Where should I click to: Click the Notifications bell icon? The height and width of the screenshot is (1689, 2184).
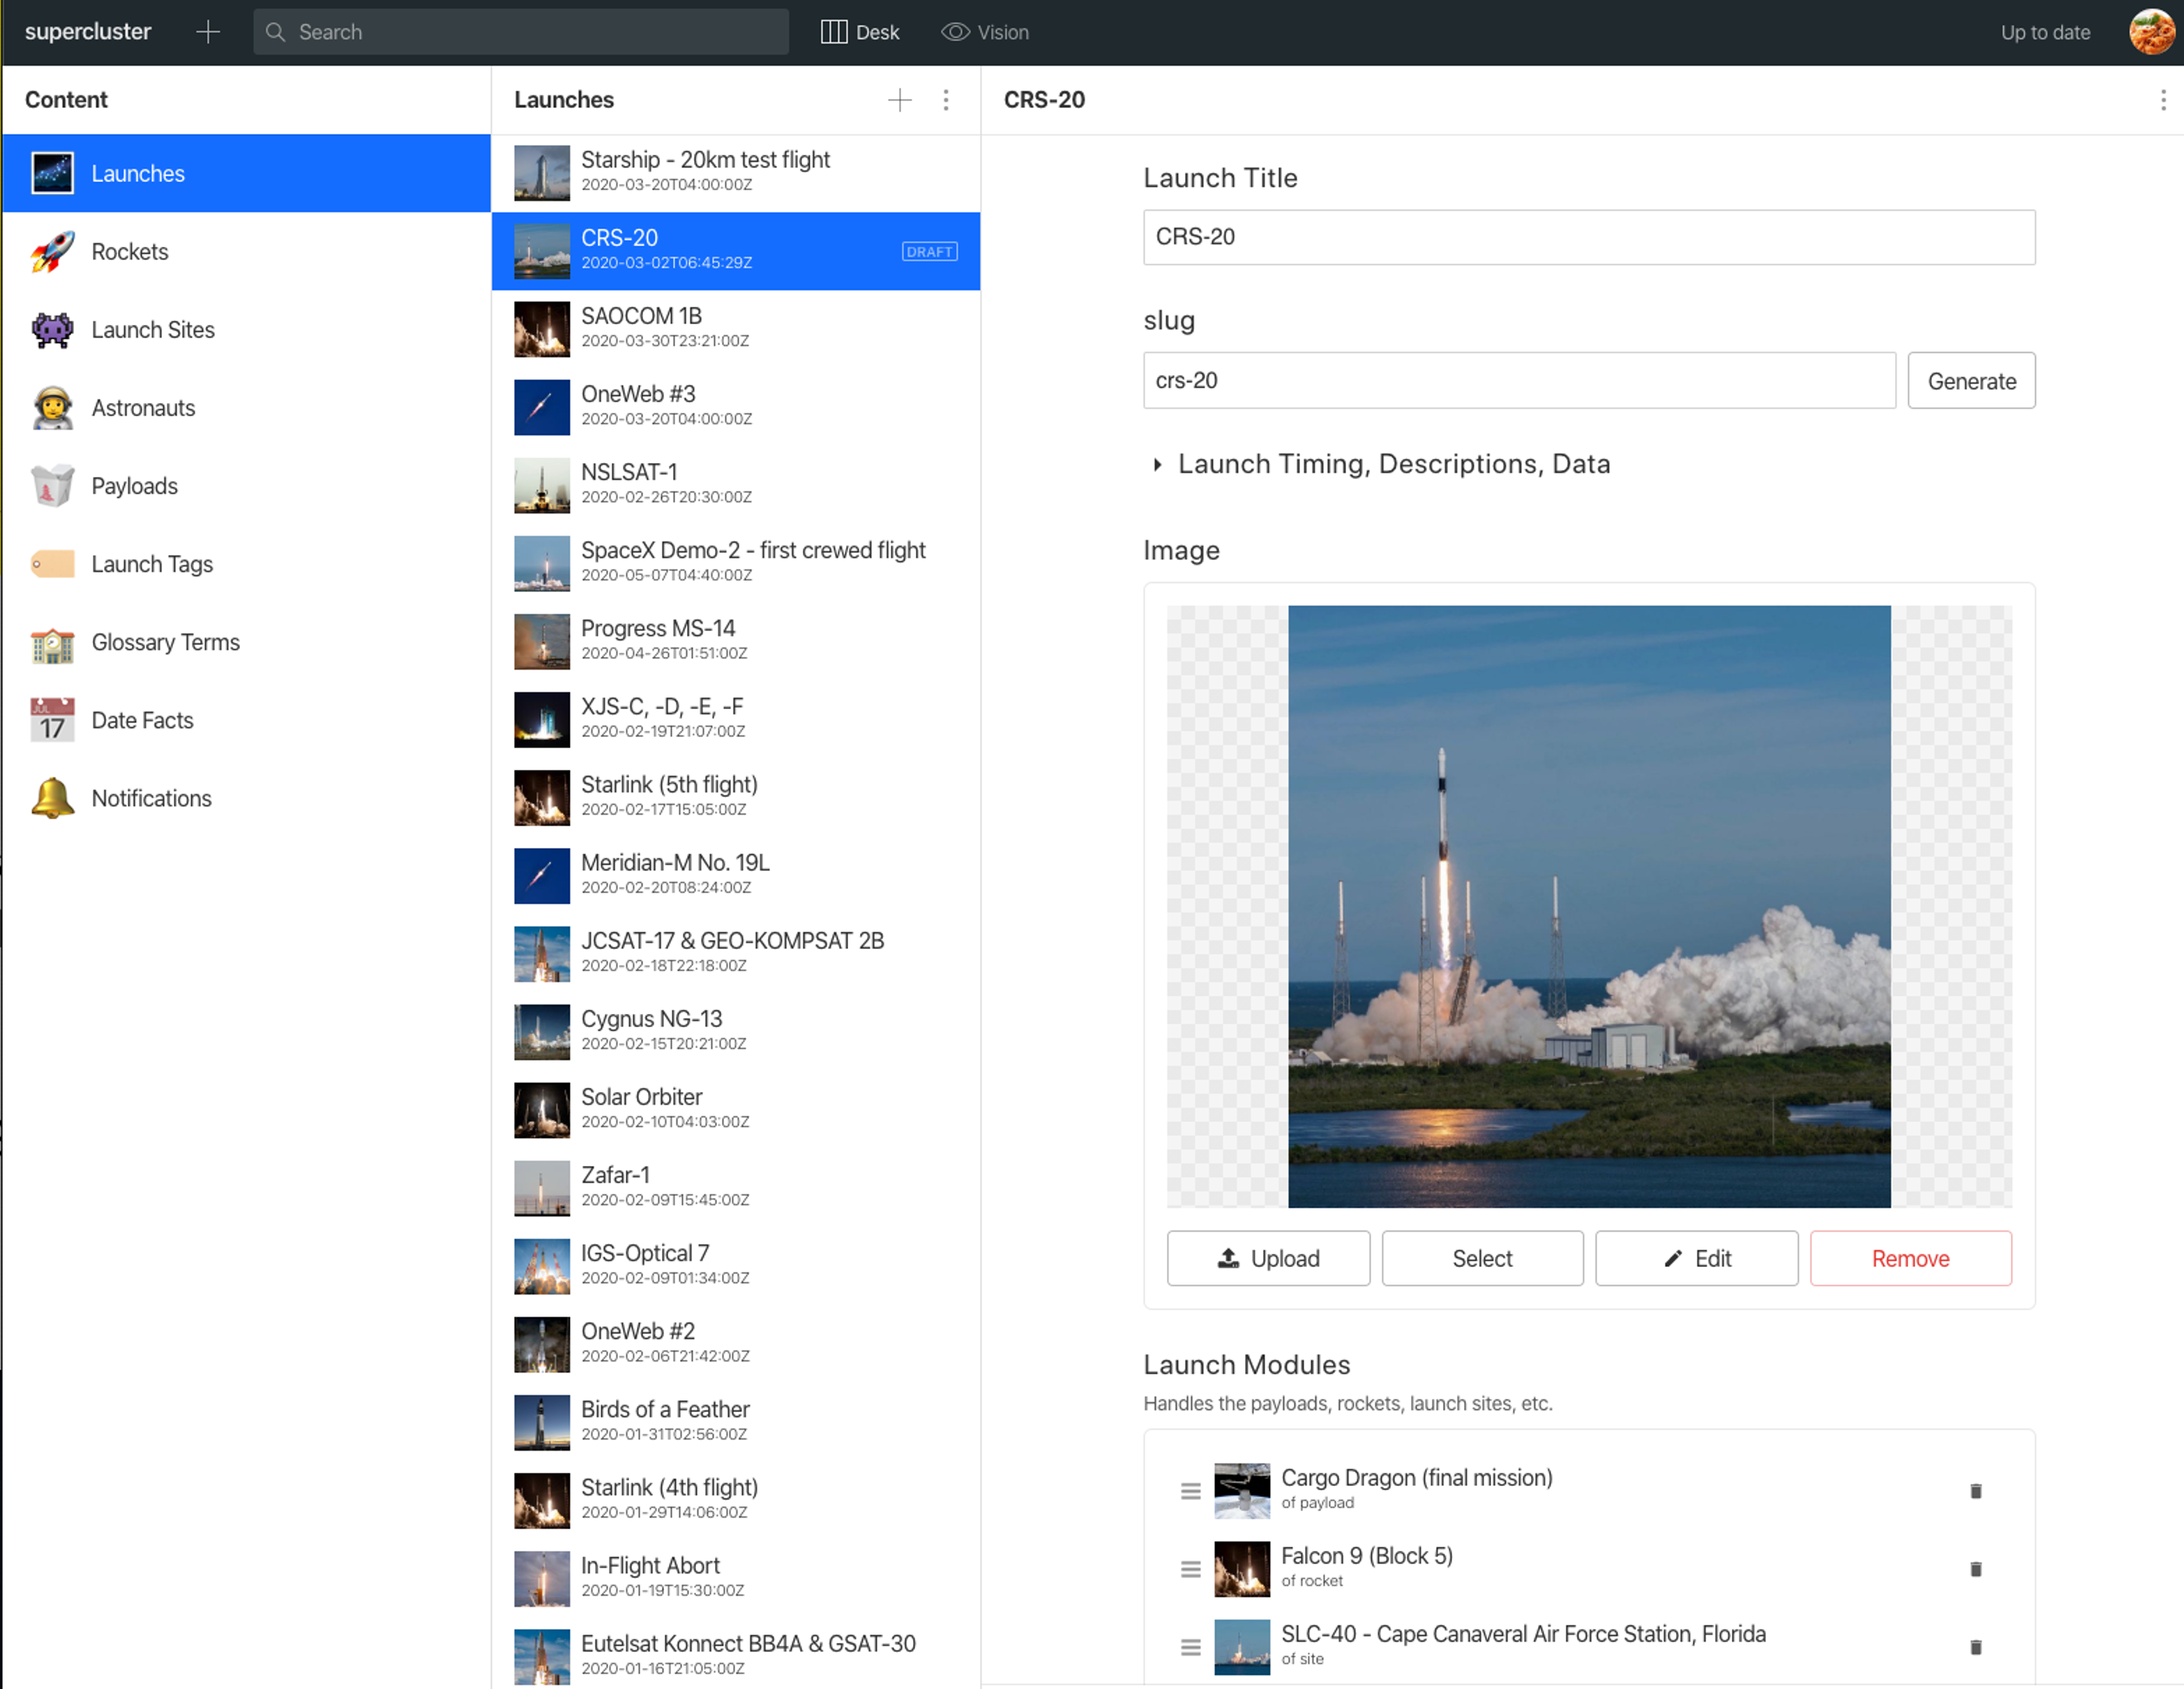(x=52, y=799)
